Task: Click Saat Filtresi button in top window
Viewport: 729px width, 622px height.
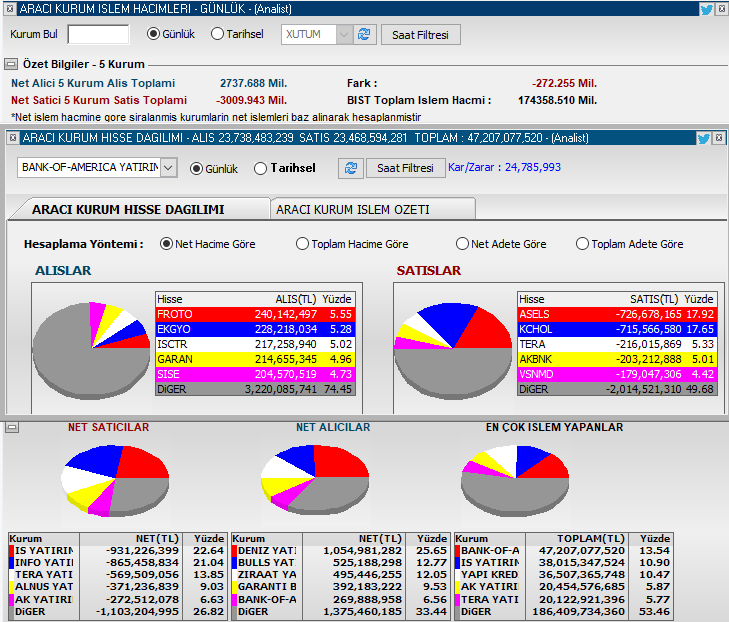Action: (x=421, y=35)
